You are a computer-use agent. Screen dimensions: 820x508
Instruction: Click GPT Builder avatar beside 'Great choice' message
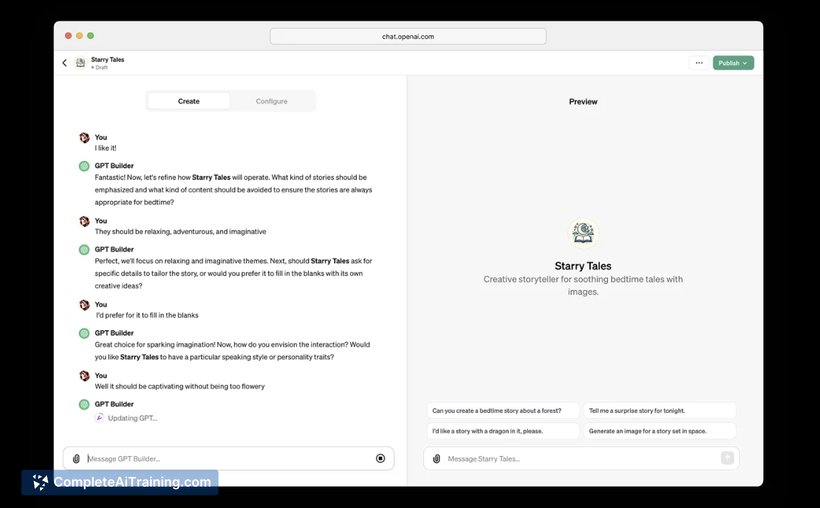(x=84, y=333)
